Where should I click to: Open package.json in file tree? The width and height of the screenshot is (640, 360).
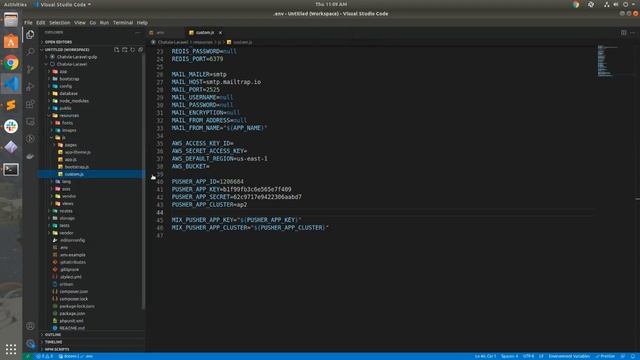click(72, 313)
